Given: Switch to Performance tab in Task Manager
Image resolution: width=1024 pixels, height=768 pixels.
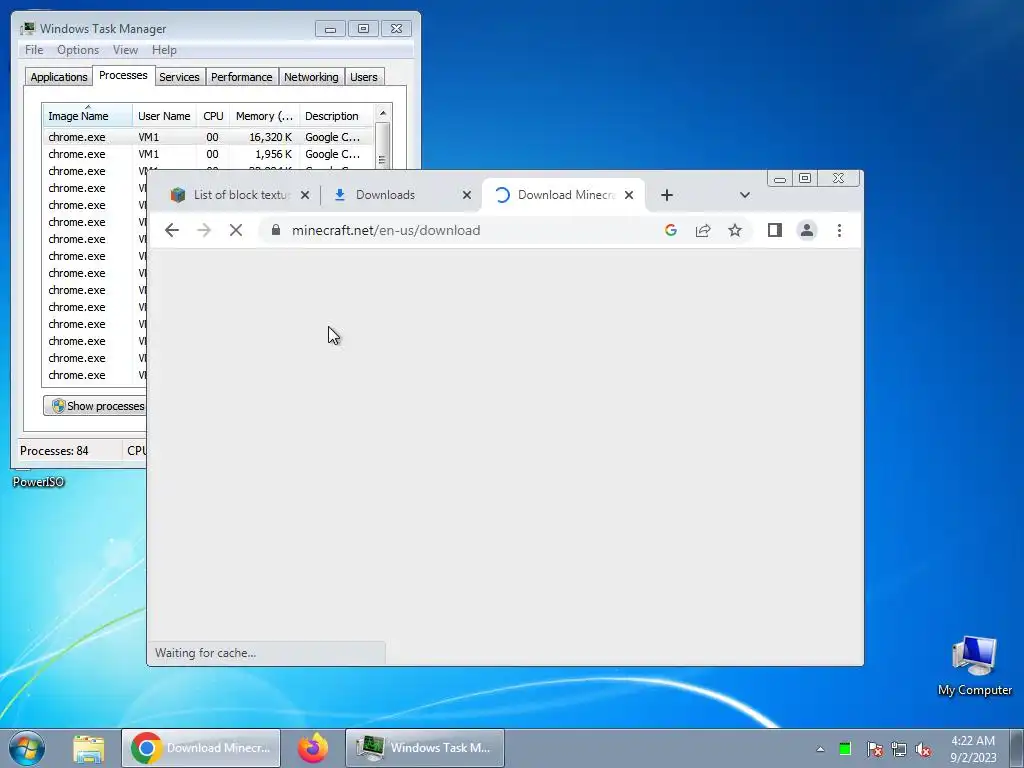Looking at the screenshot, I should [x=242, y=77].
